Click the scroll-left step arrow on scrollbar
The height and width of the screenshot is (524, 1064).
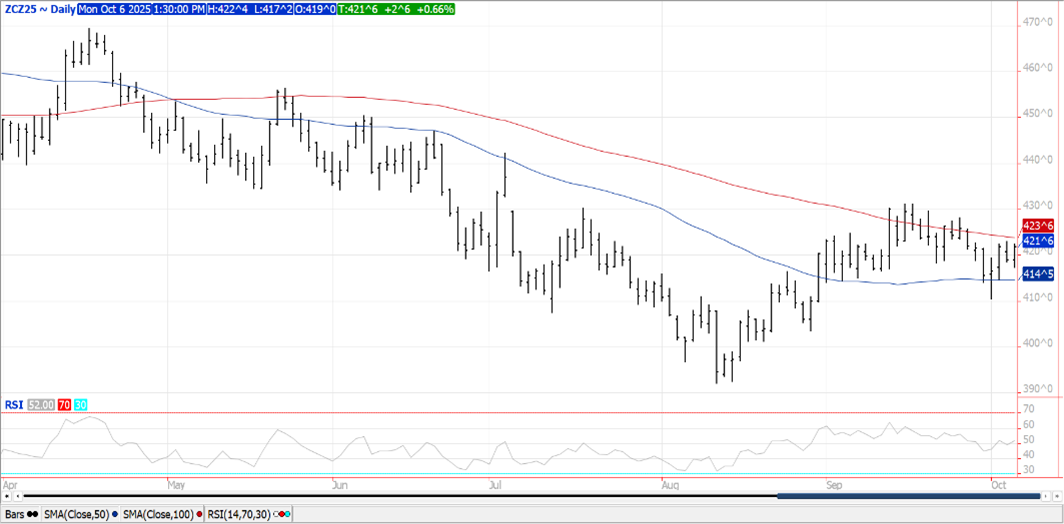click(x=17, y=495)
